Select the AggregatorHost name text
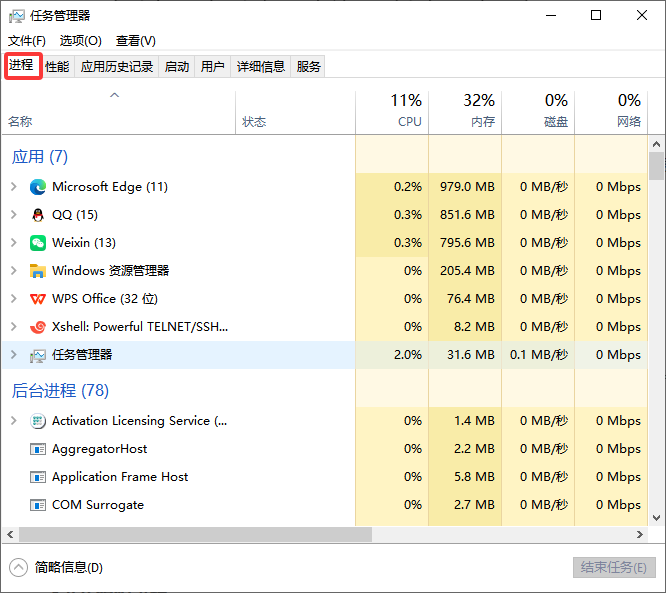The width and height of the screenshot is (666, 593). click(99, 449)
